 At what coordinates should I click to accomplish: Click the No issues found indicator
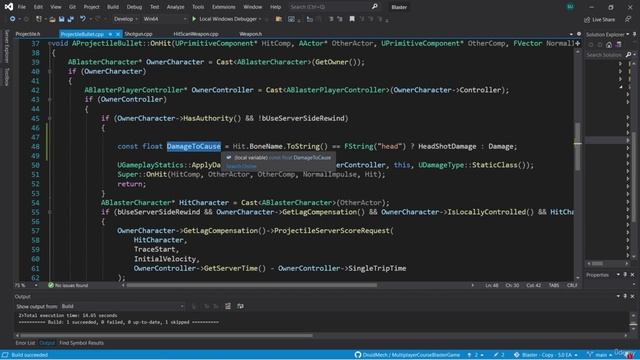coord(68,285)
